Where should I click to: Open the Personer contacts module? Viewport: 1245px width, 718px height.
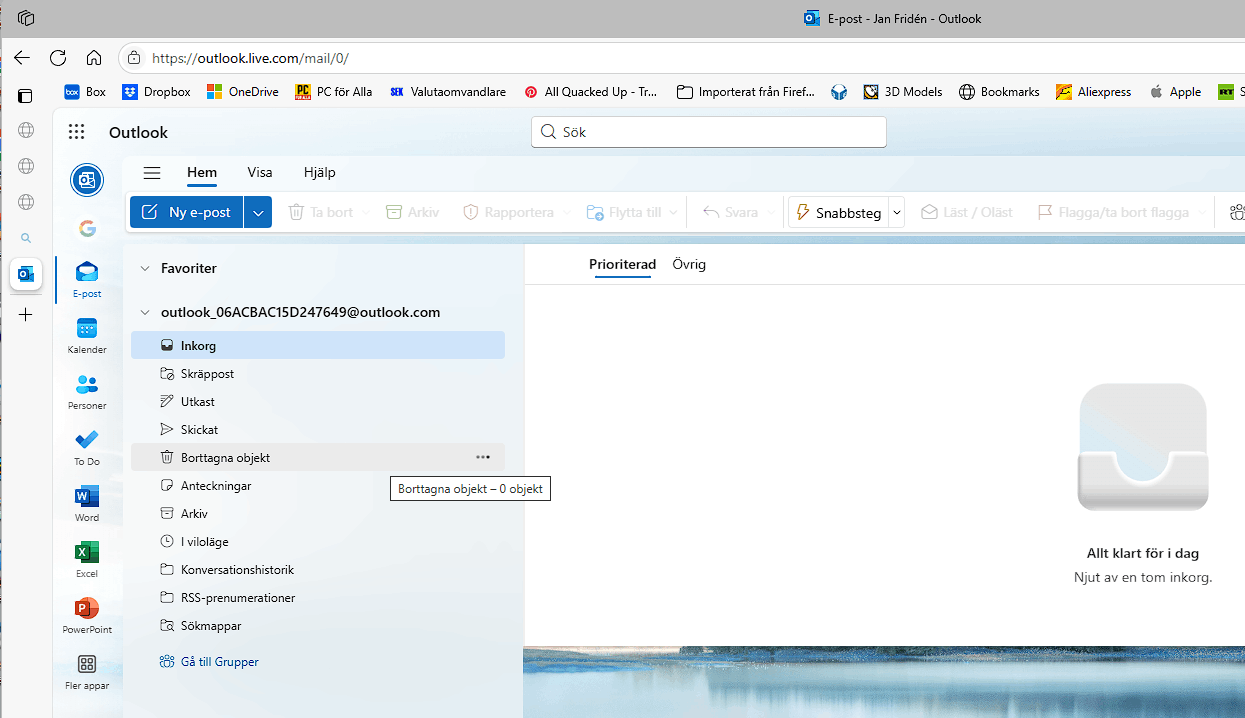(87, 392)
